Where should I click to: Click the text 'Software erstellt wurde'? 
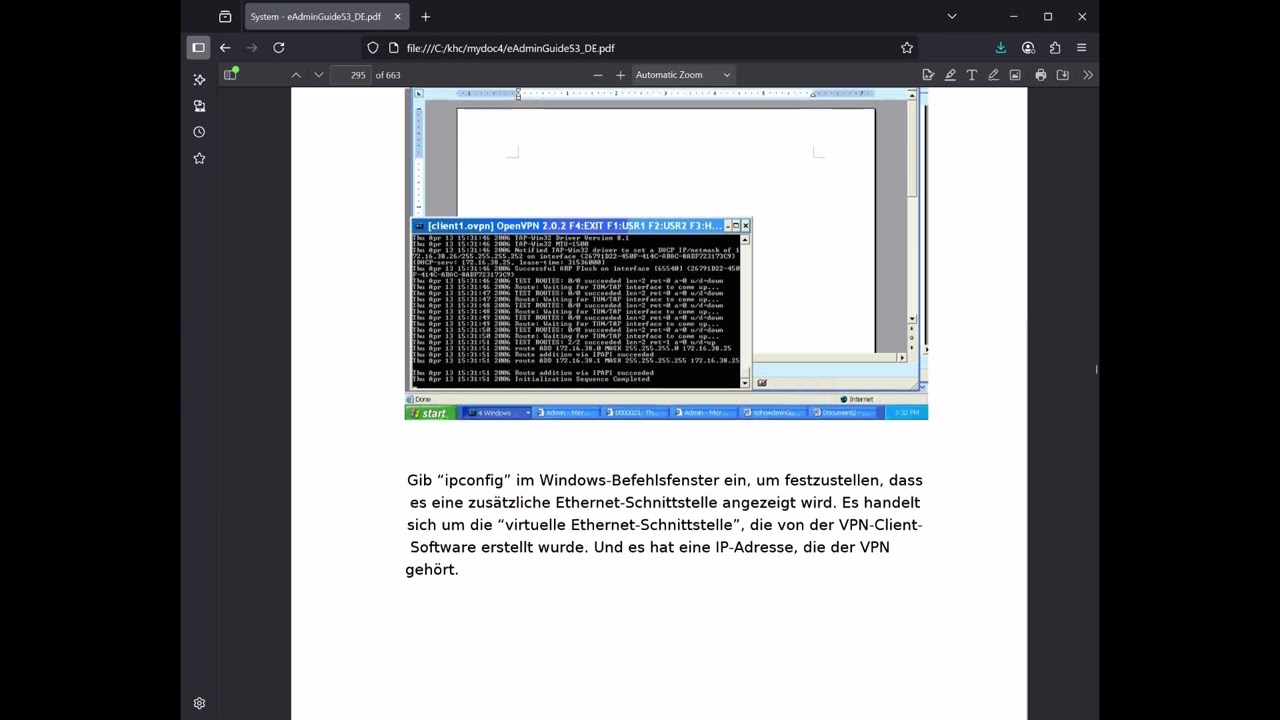498,547
